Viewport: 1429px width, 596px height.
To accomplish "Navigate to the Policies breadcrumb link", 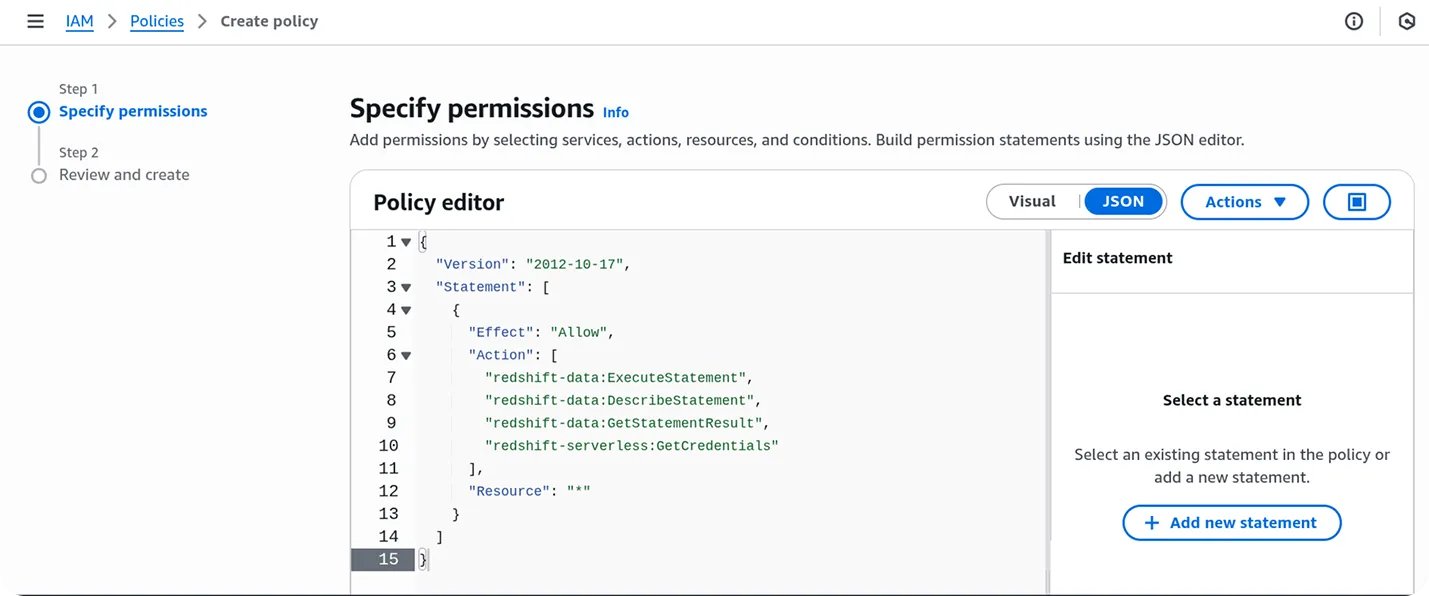I will click(x=156, y=20).
